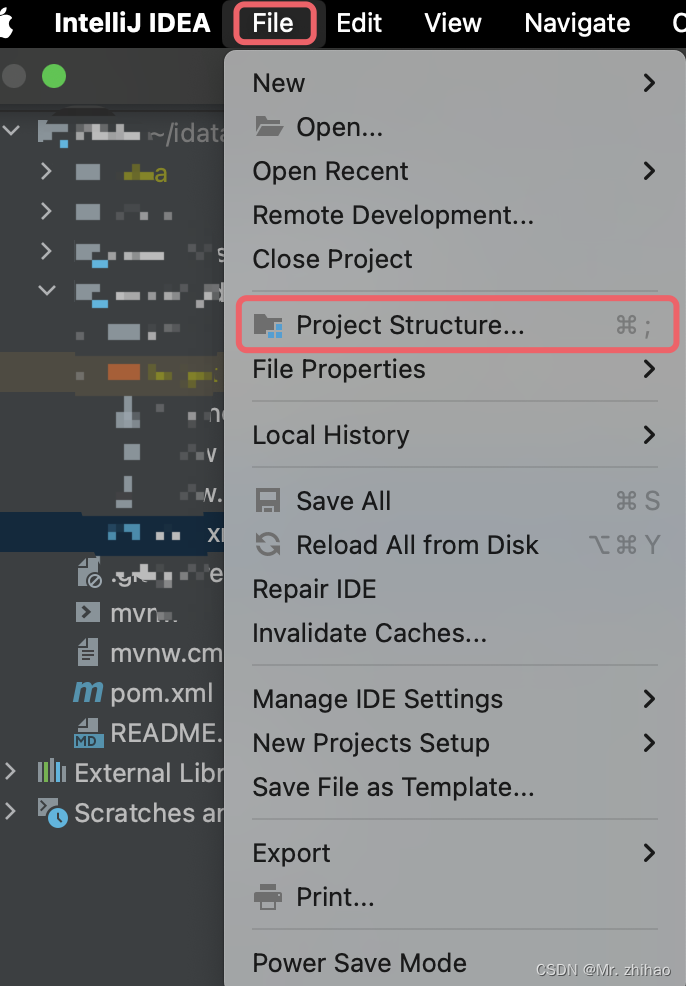Click the Scratches and Consoles icon
The width and height of the screenshot is (686, 986).
tap(52, 812)
